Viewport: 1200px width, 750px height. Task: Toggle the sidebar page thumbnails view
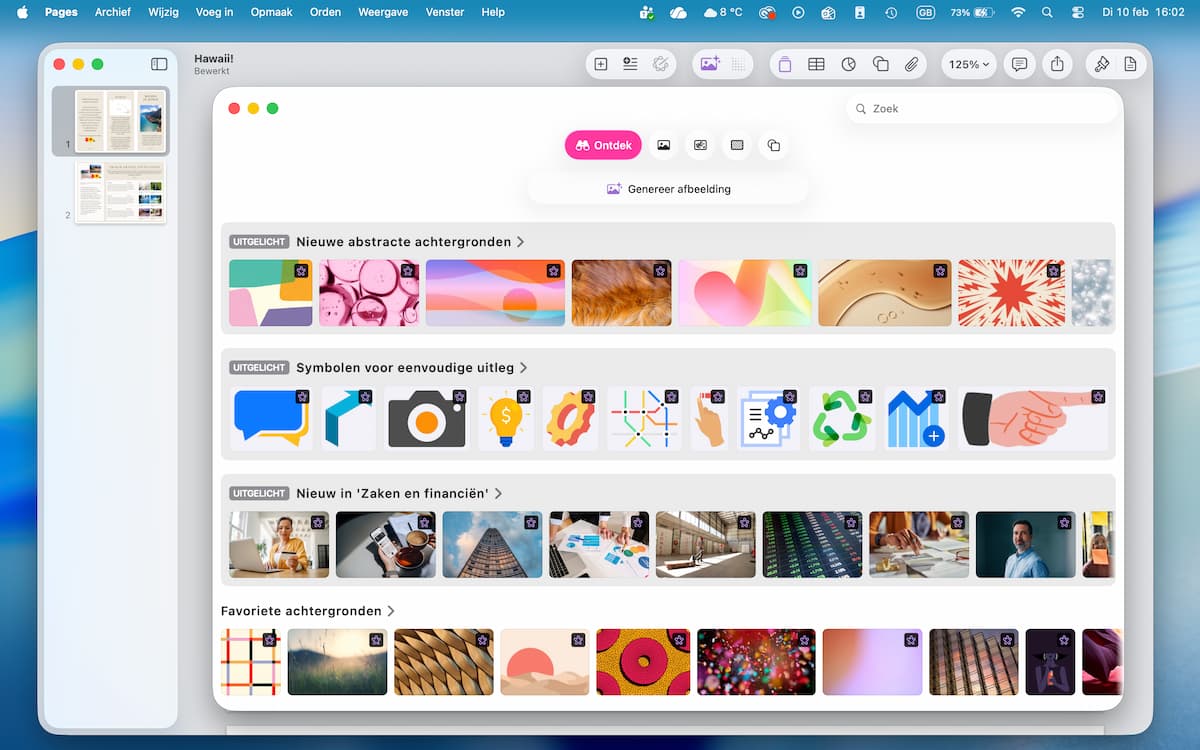tap(159, 64)
